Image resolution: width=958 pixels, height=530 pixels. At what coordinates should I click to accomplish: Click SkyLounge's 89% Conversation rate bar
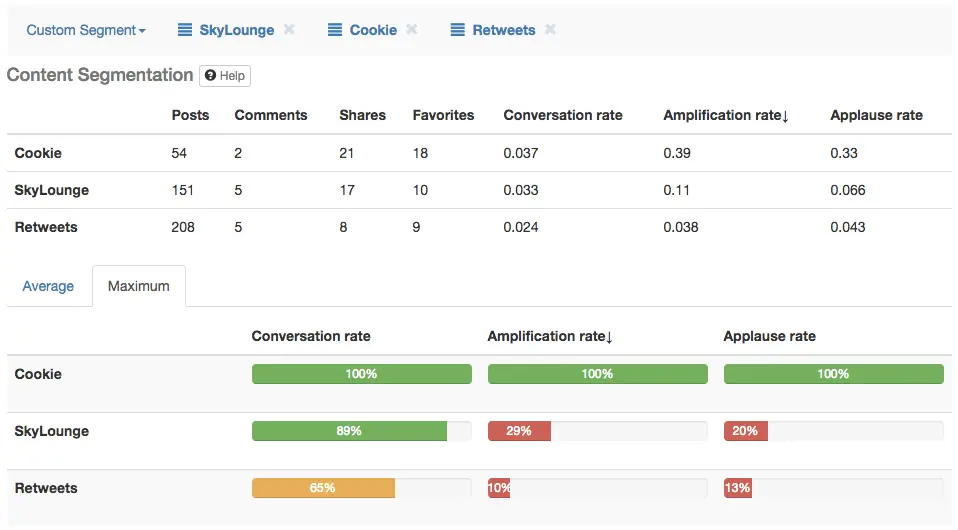(349, 431)
